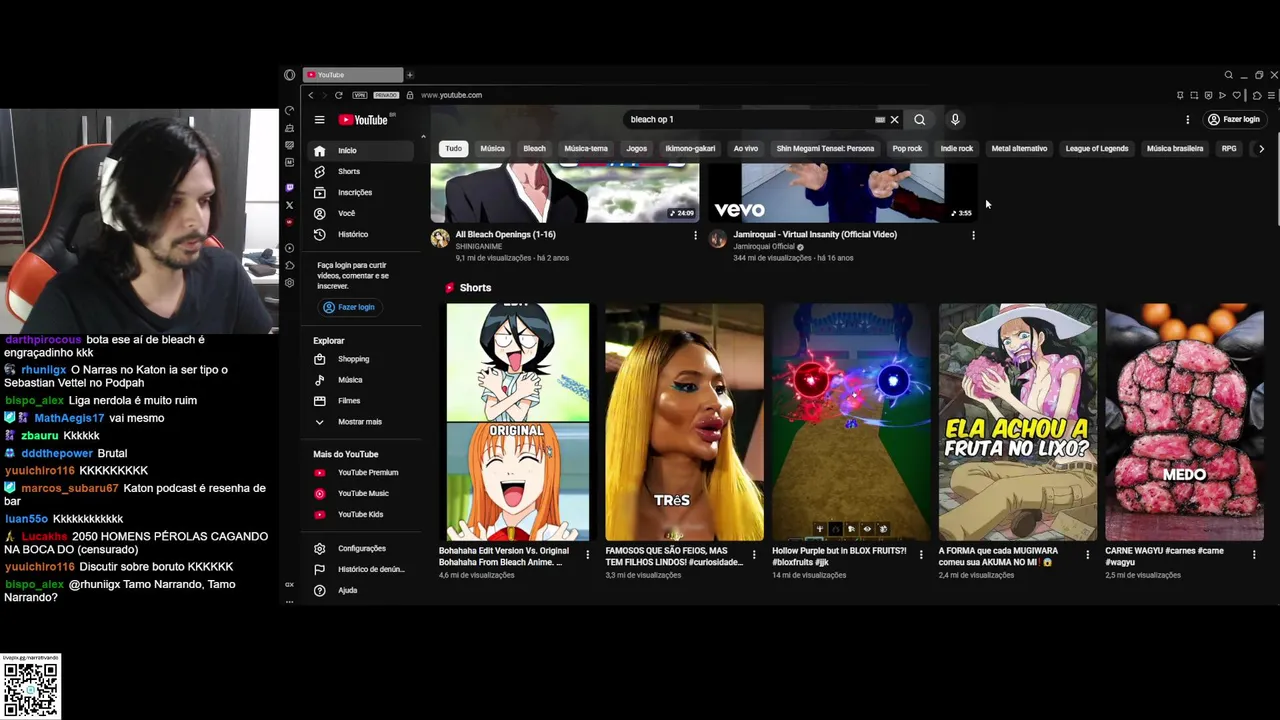Open YouTube settings three-dot menu near login
The image size is (1280, 720).
point(1187,120)
